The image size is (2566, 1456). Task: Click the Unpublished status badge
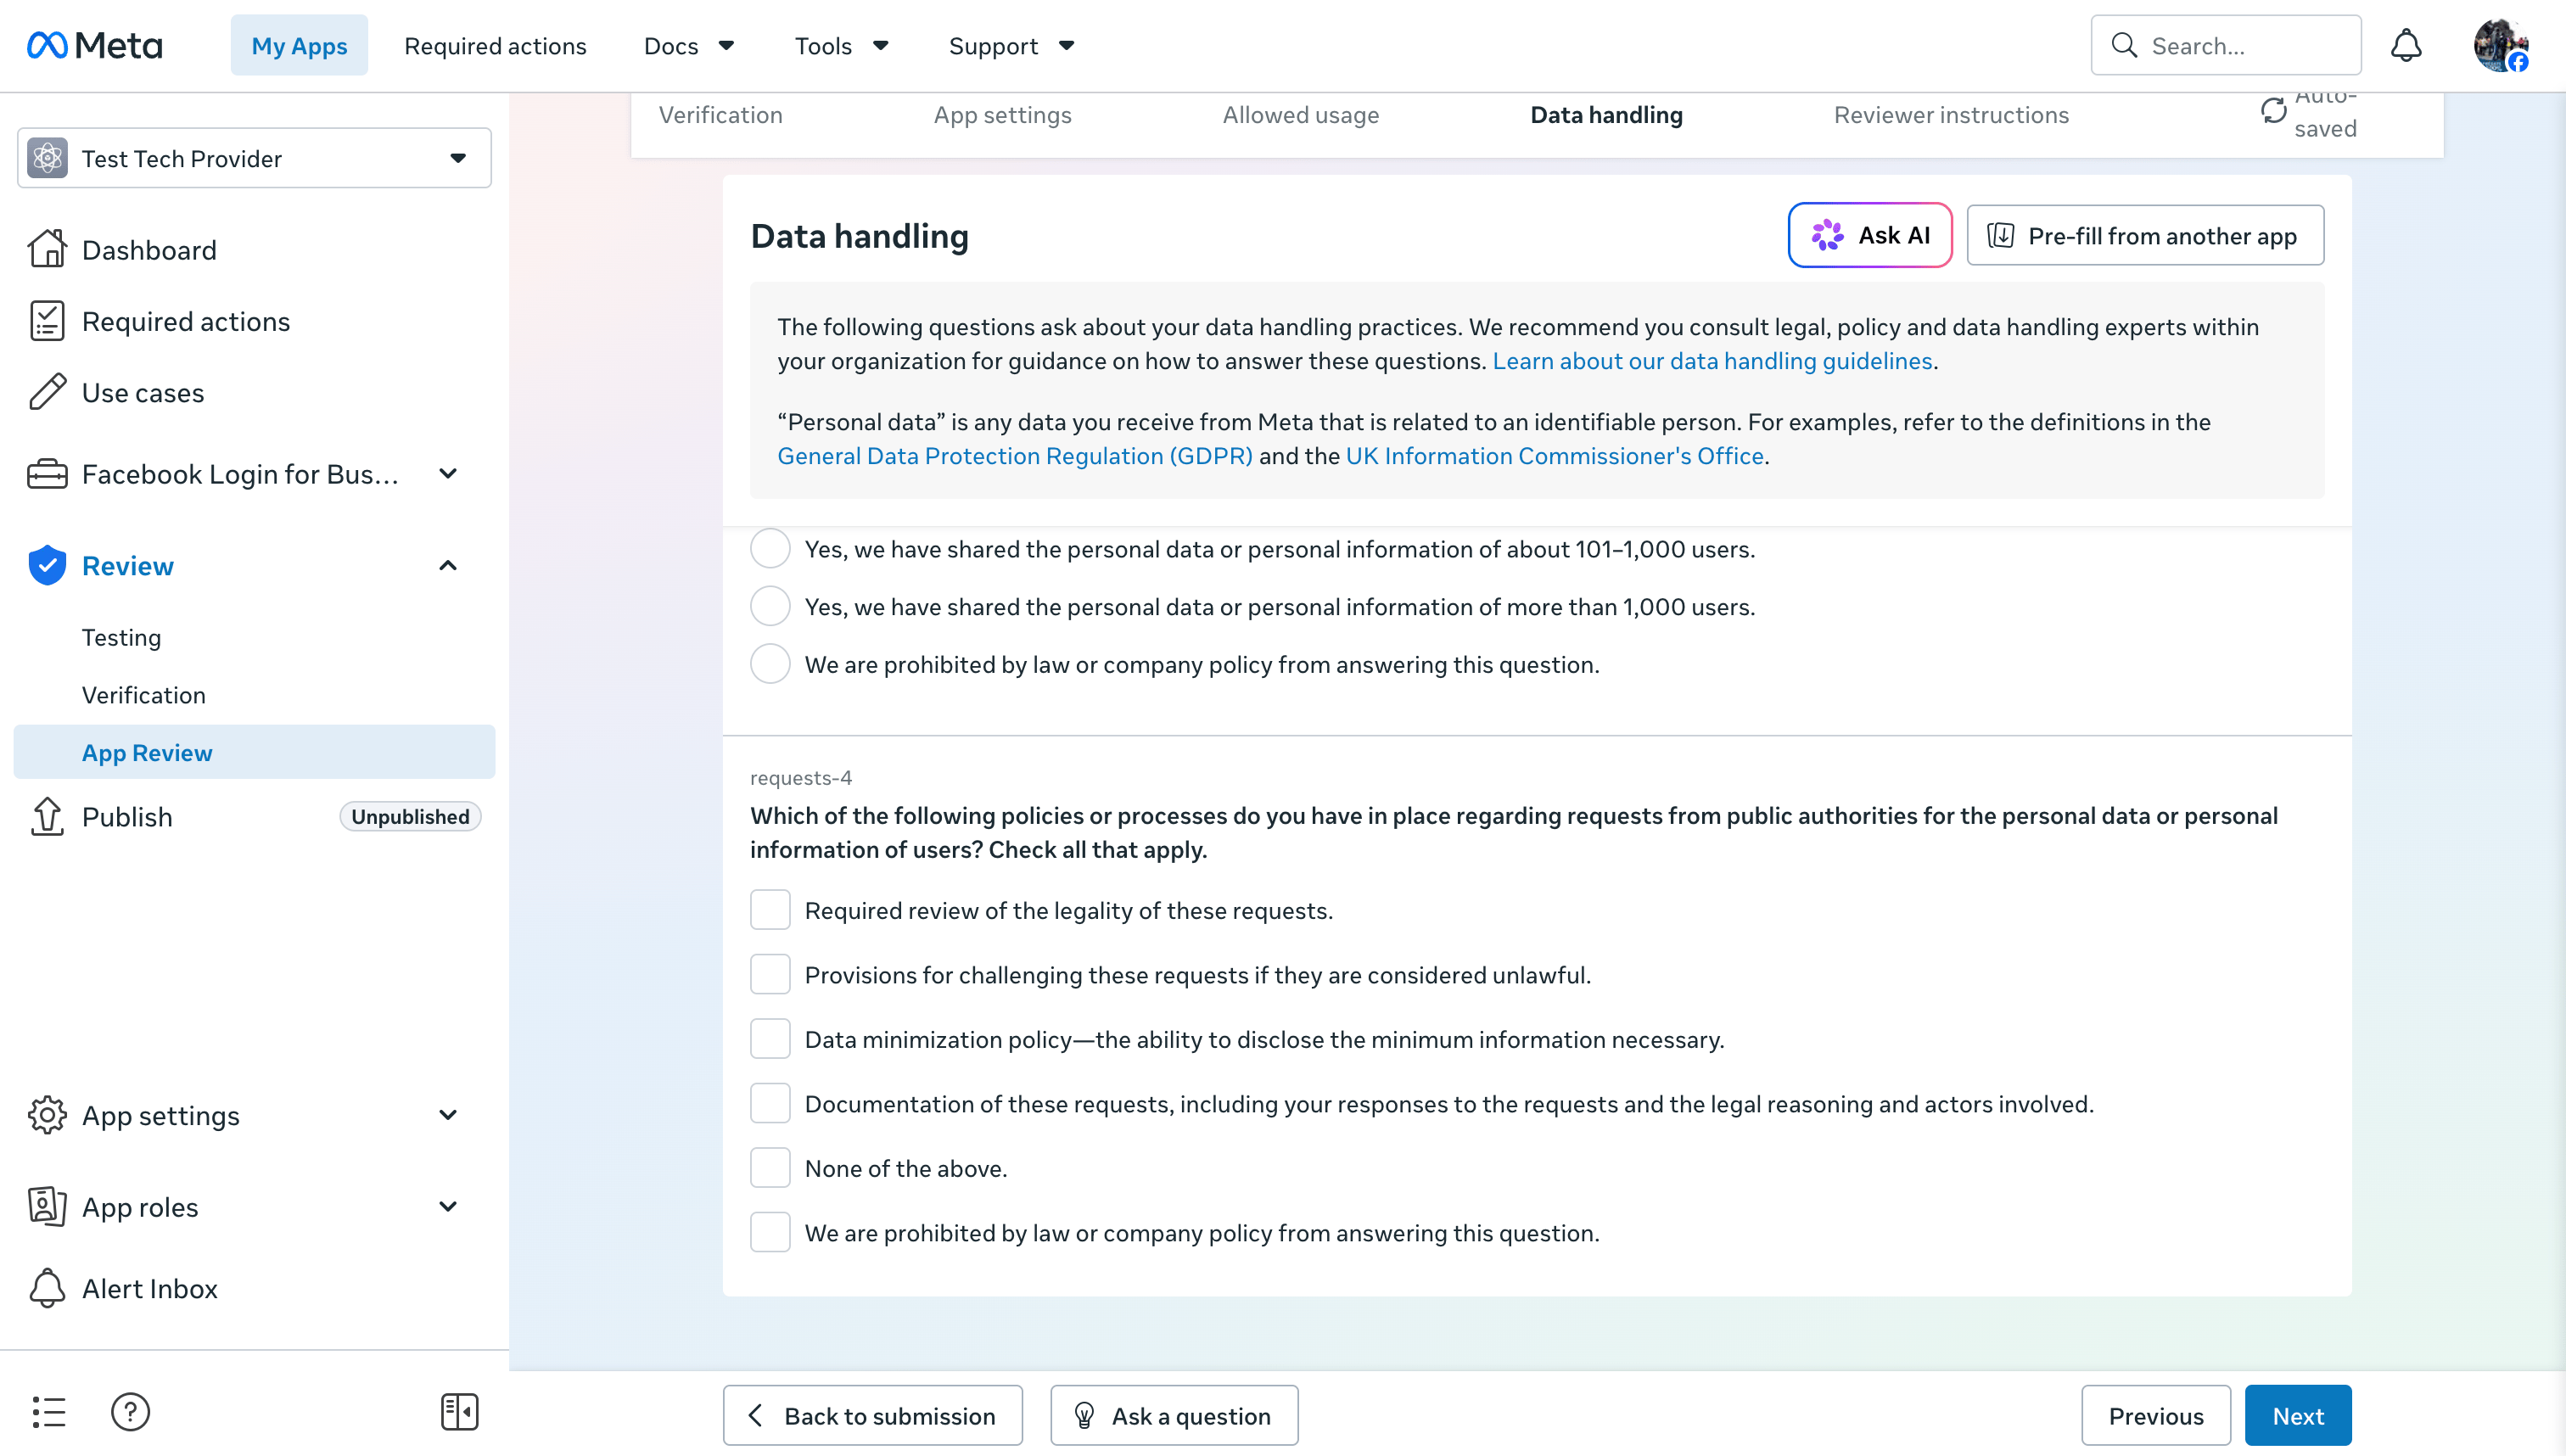point(410,816)
